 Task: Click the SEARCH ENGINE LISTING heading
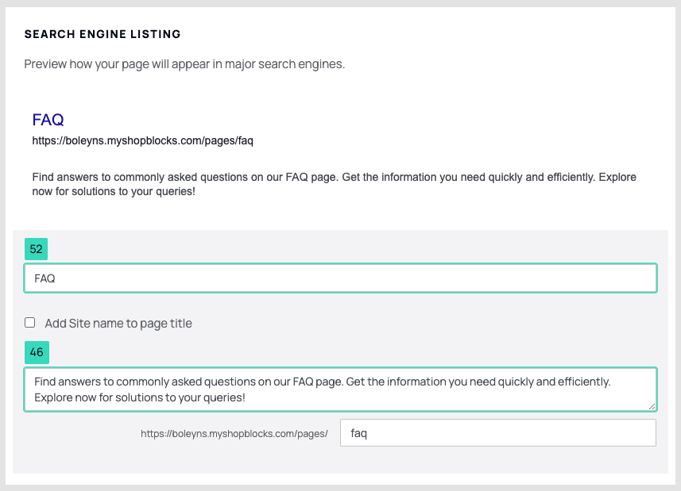(x=102, y=34)
